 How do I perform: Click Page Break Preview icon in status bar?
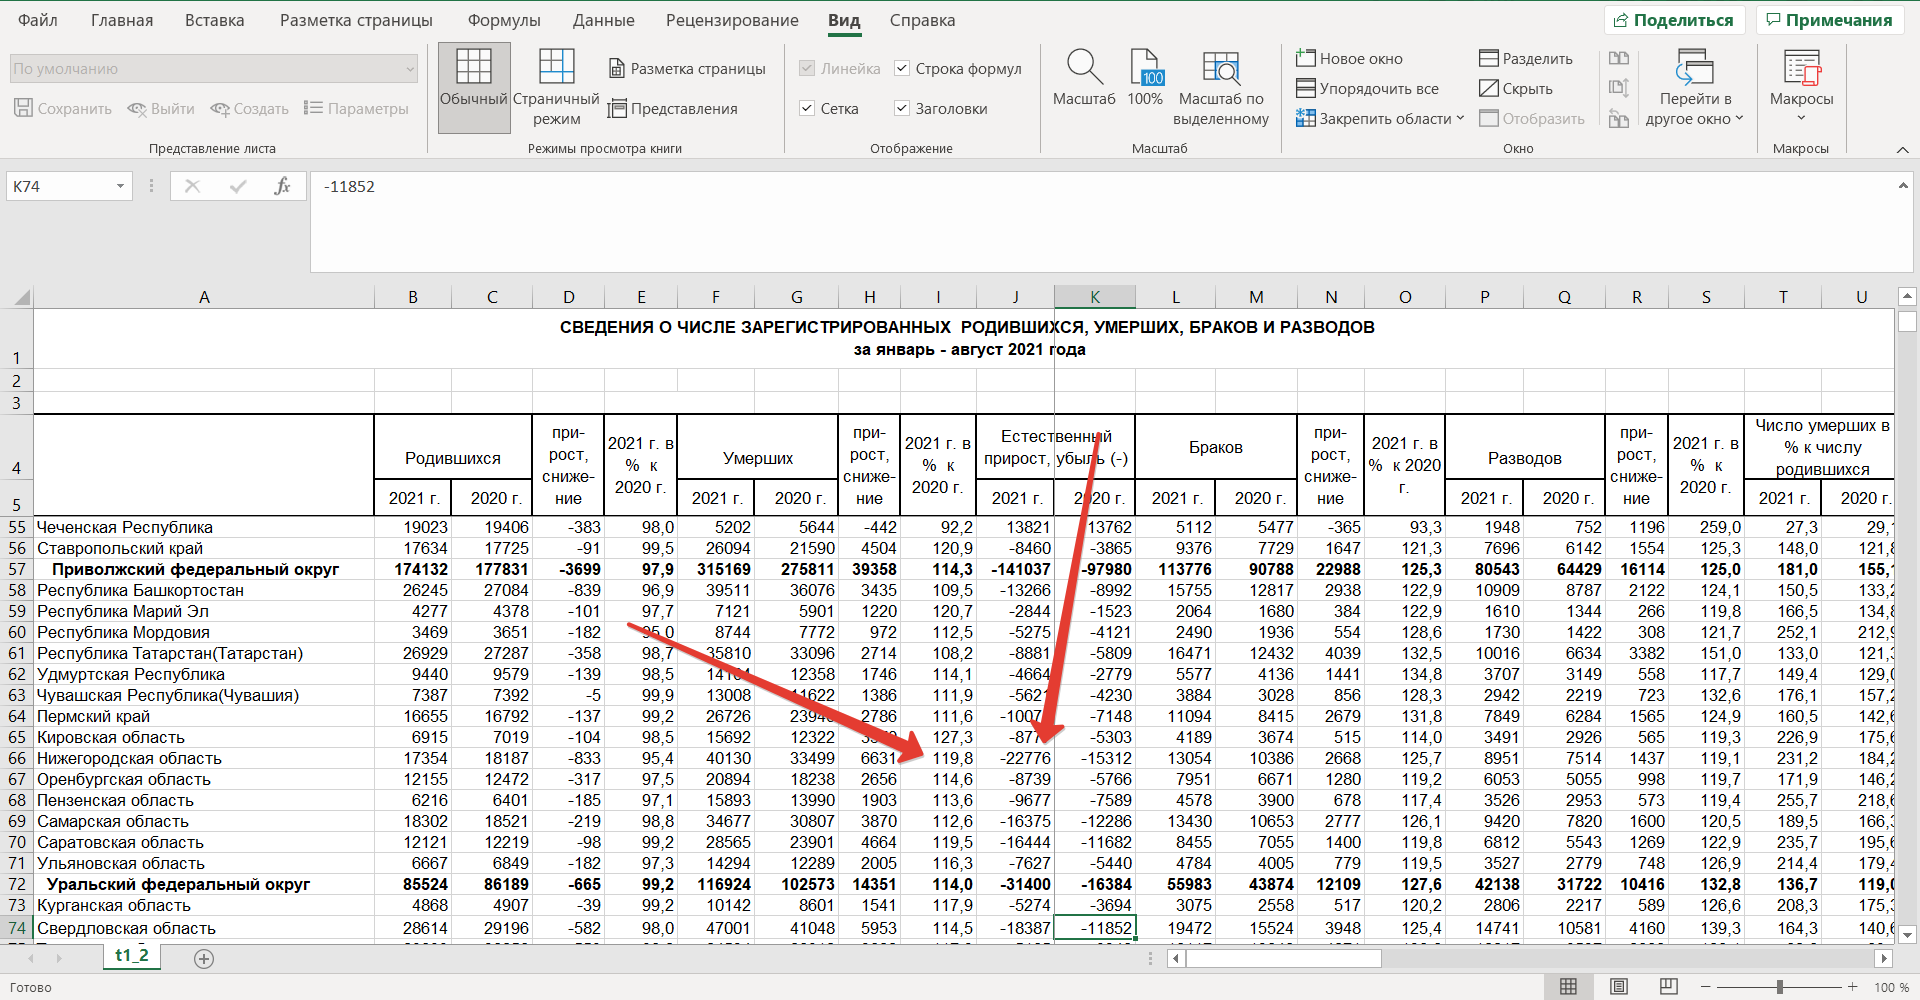(1669, 987)
